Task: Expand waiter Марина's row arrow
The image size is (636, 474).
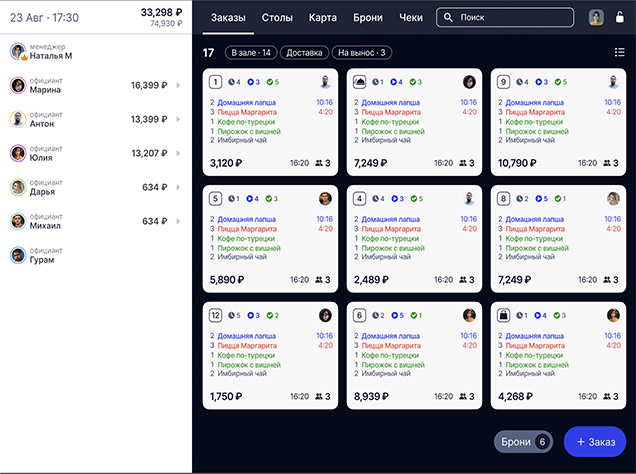Action: point(178,86)
